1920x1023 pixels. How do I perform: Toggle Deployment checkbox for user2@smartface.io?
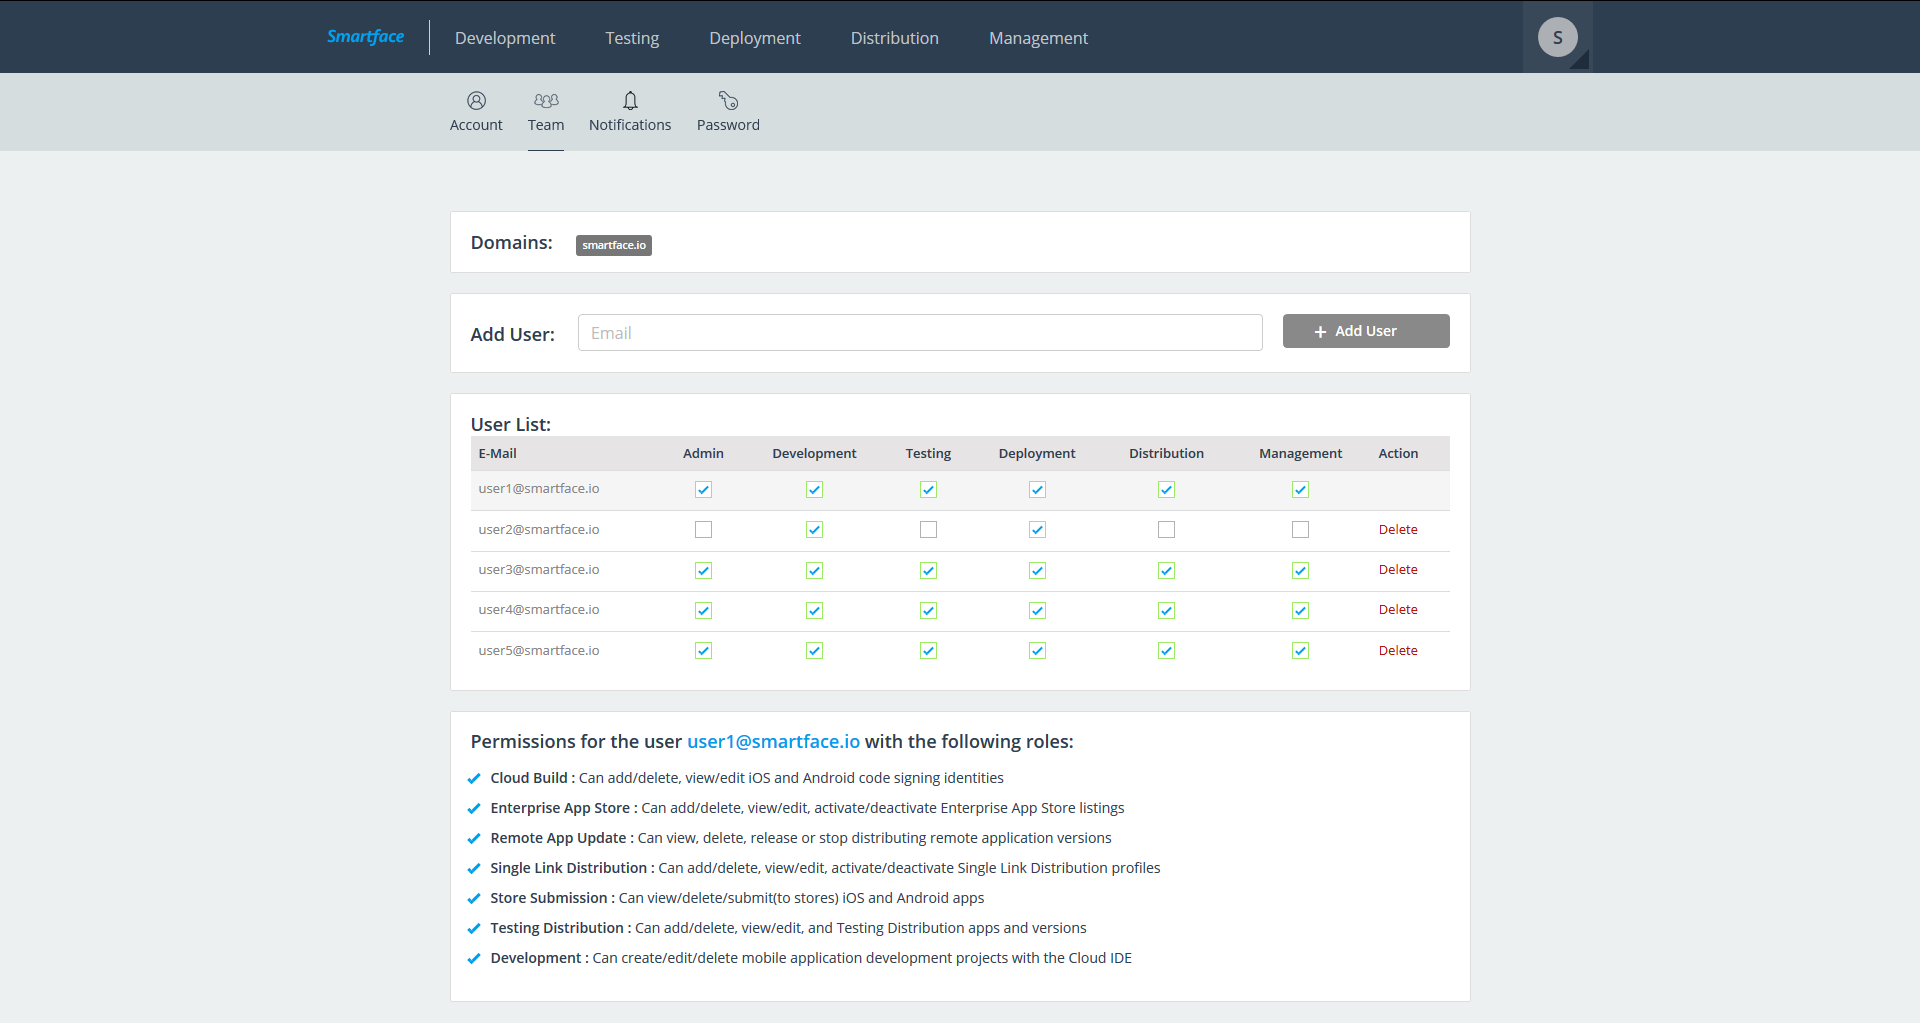(1037, 530)
